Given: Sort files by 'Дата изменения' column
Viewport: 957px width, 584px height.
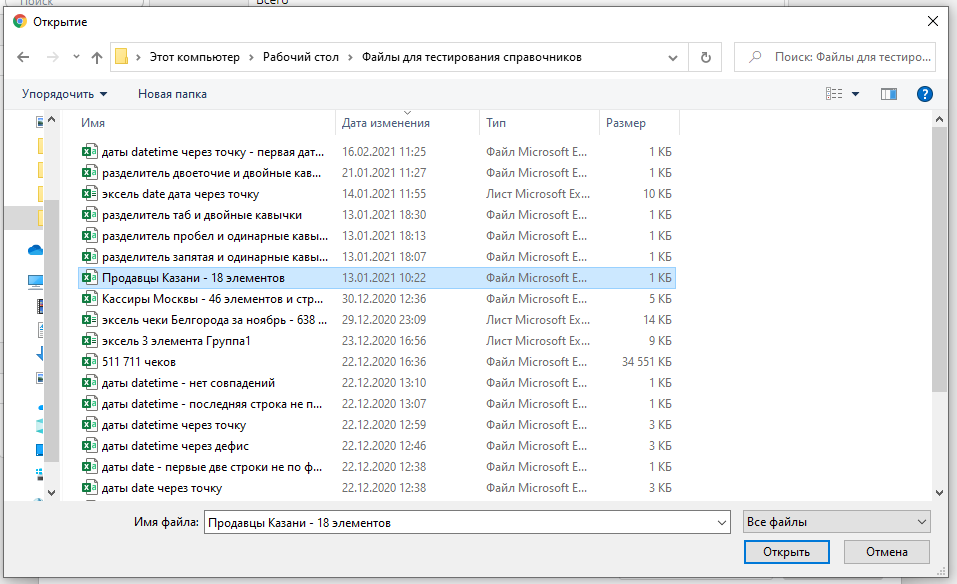Looking at the screenshot, I should click(386, 123).
